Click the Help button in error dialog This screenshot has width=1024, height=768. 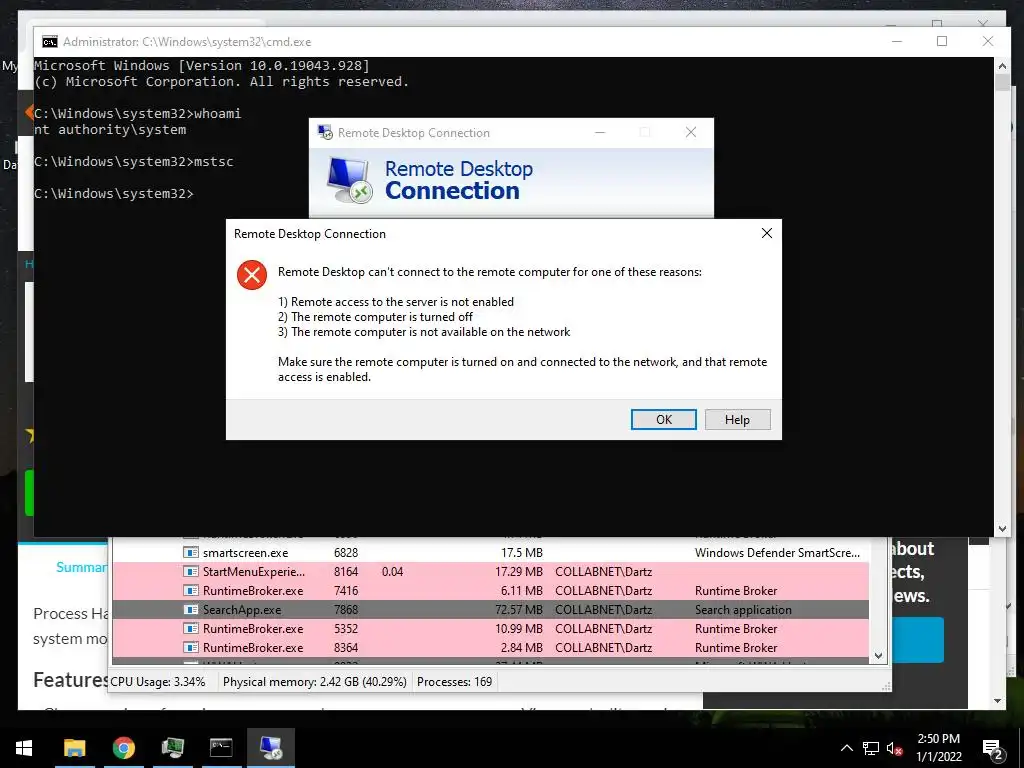click(737, 419)
